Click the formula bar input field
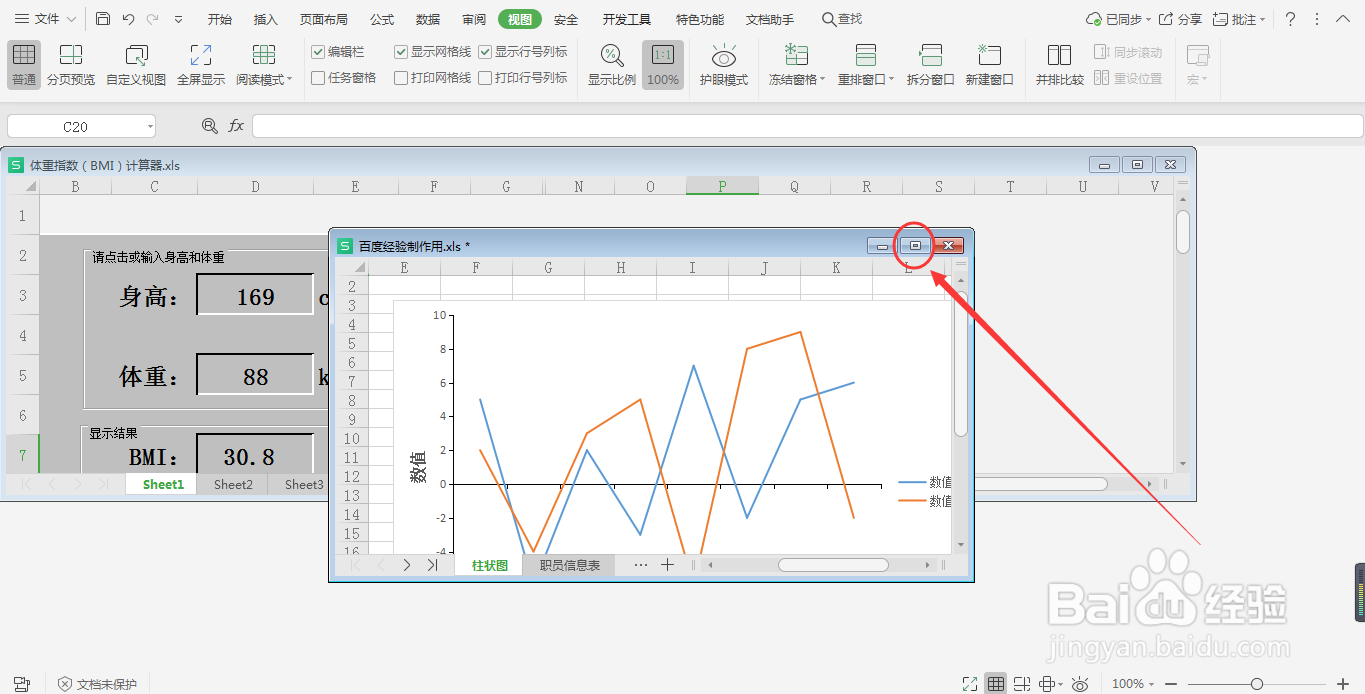This screenshot has height=694, width=1365. click(807, 126)
